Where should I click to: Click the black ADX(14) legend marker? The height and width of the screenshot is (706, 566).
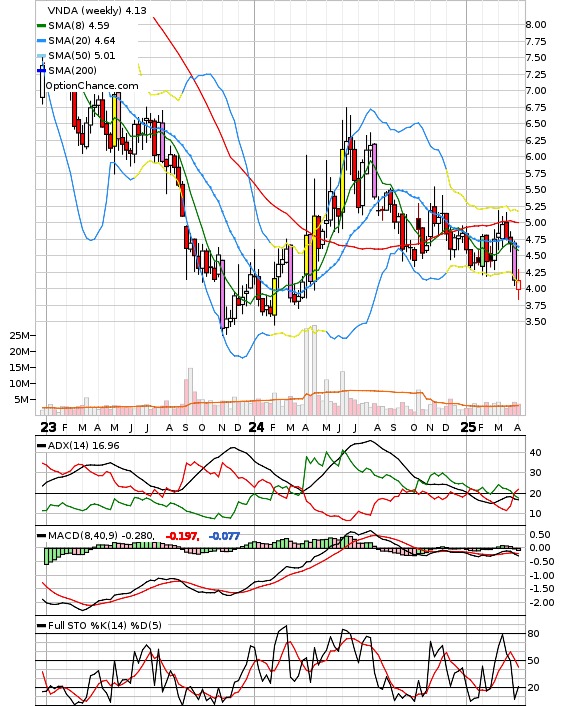click(x=41, y=445)
